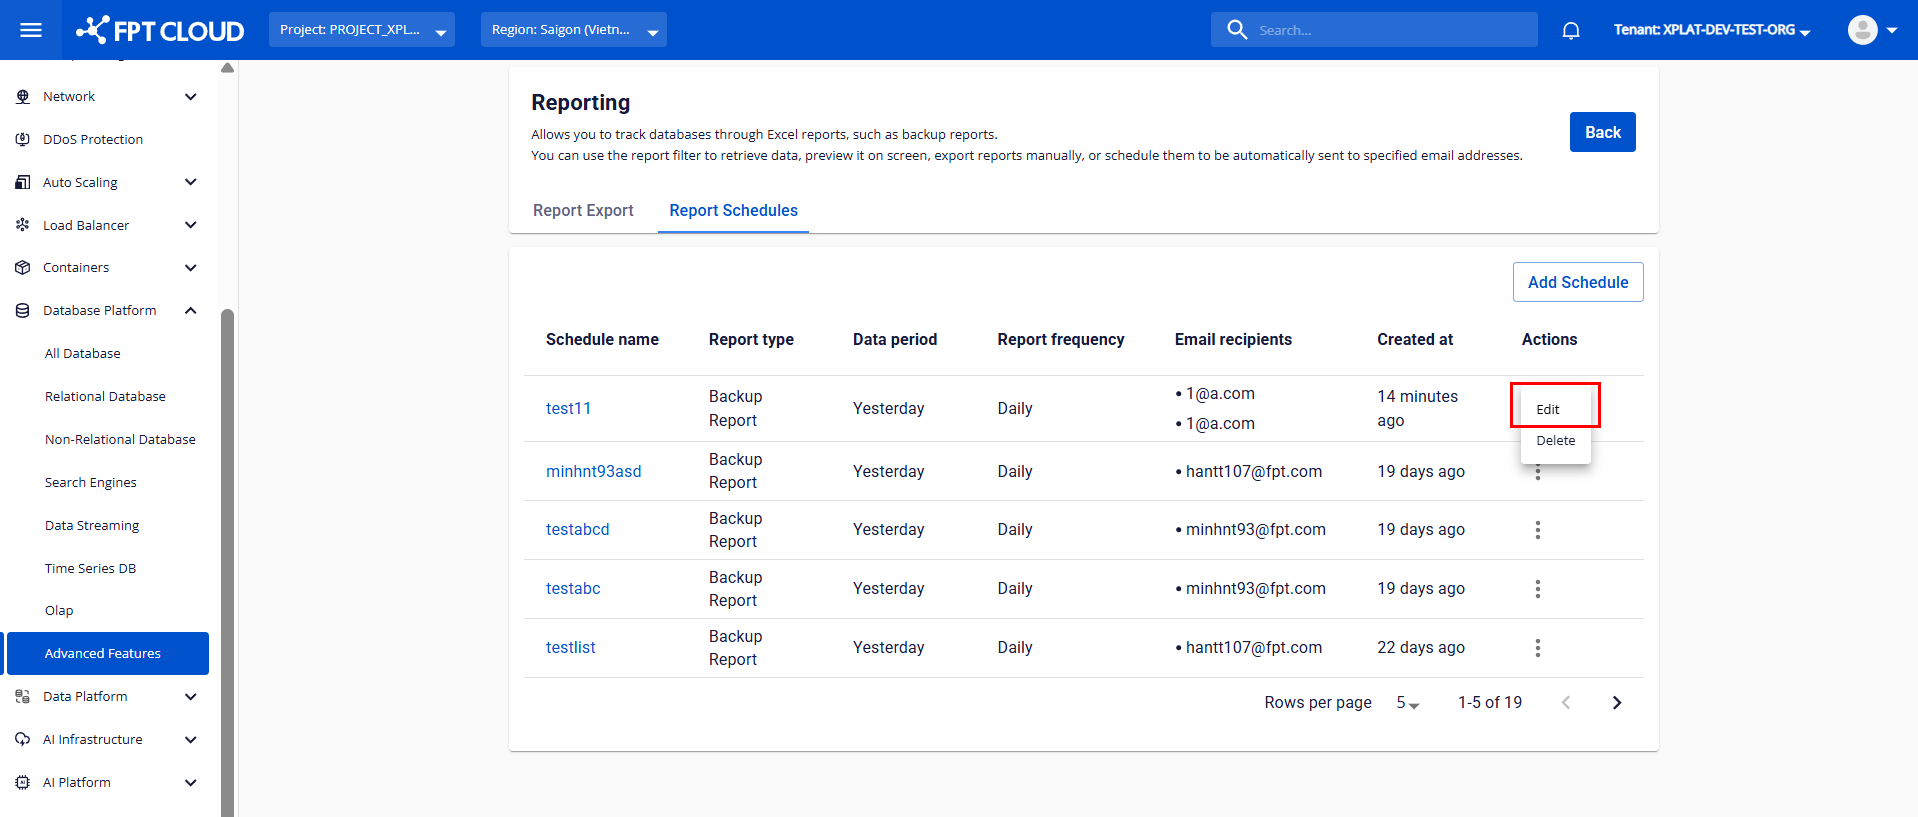
Task: Go to previous page of schedules
Action: click(x=1566, y=703)
